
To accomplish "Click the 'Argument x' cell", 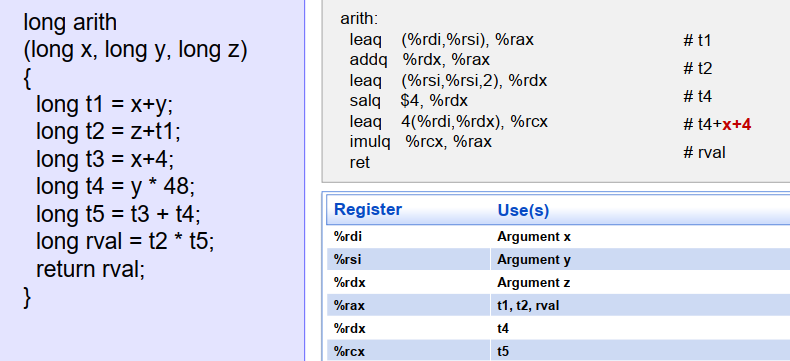I will 640,236.
